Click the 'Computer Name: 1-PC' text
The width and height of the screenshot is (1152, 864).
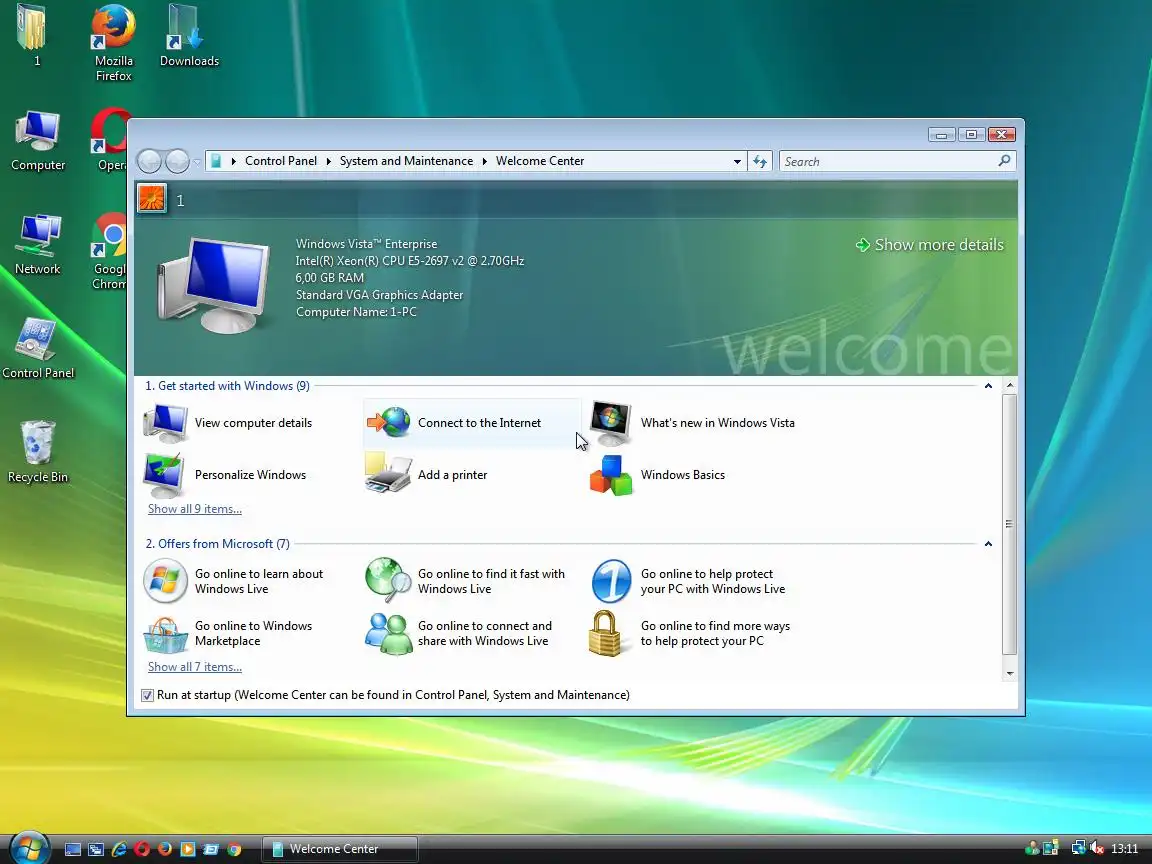[356, 312]
